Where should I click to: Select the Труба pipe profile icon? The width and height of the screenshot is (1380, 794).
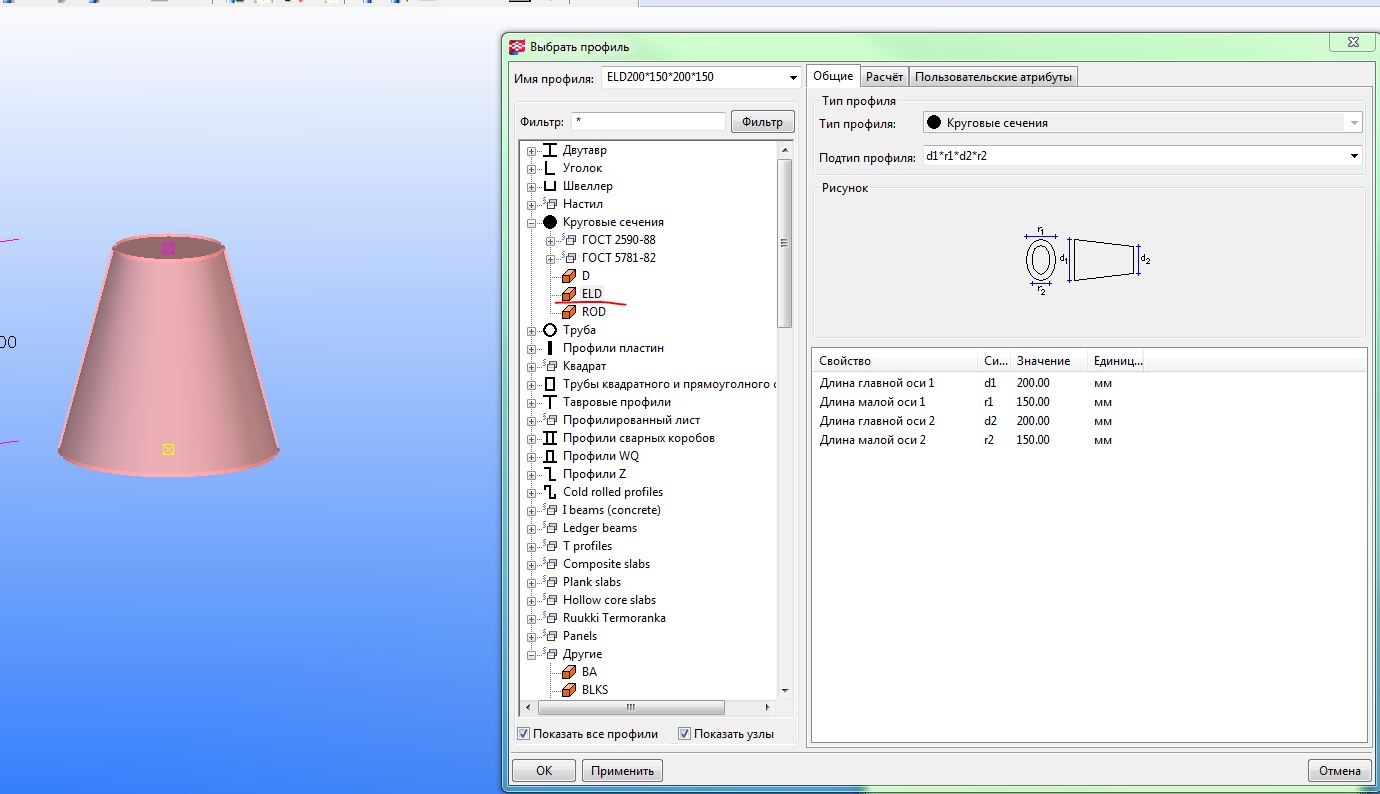pos(550,330)
